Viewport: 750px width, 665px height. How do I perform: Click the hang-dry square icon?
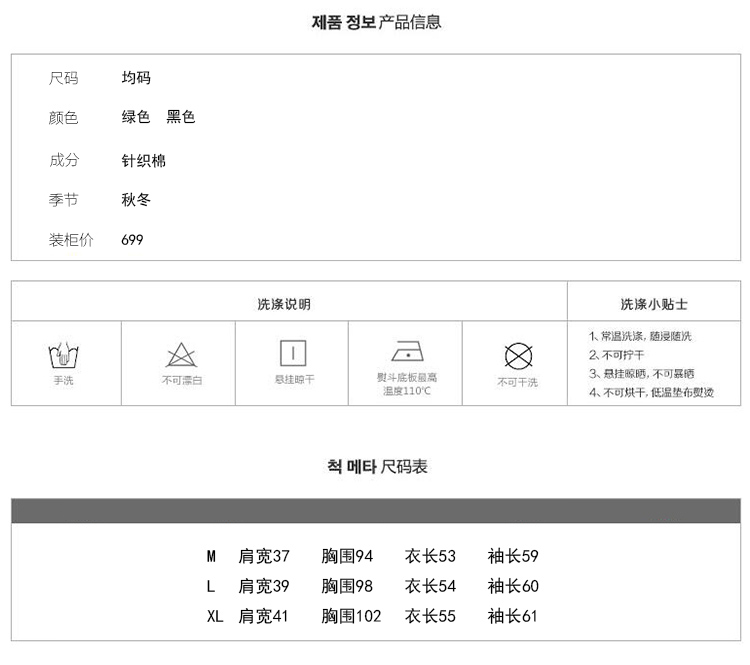293,353
